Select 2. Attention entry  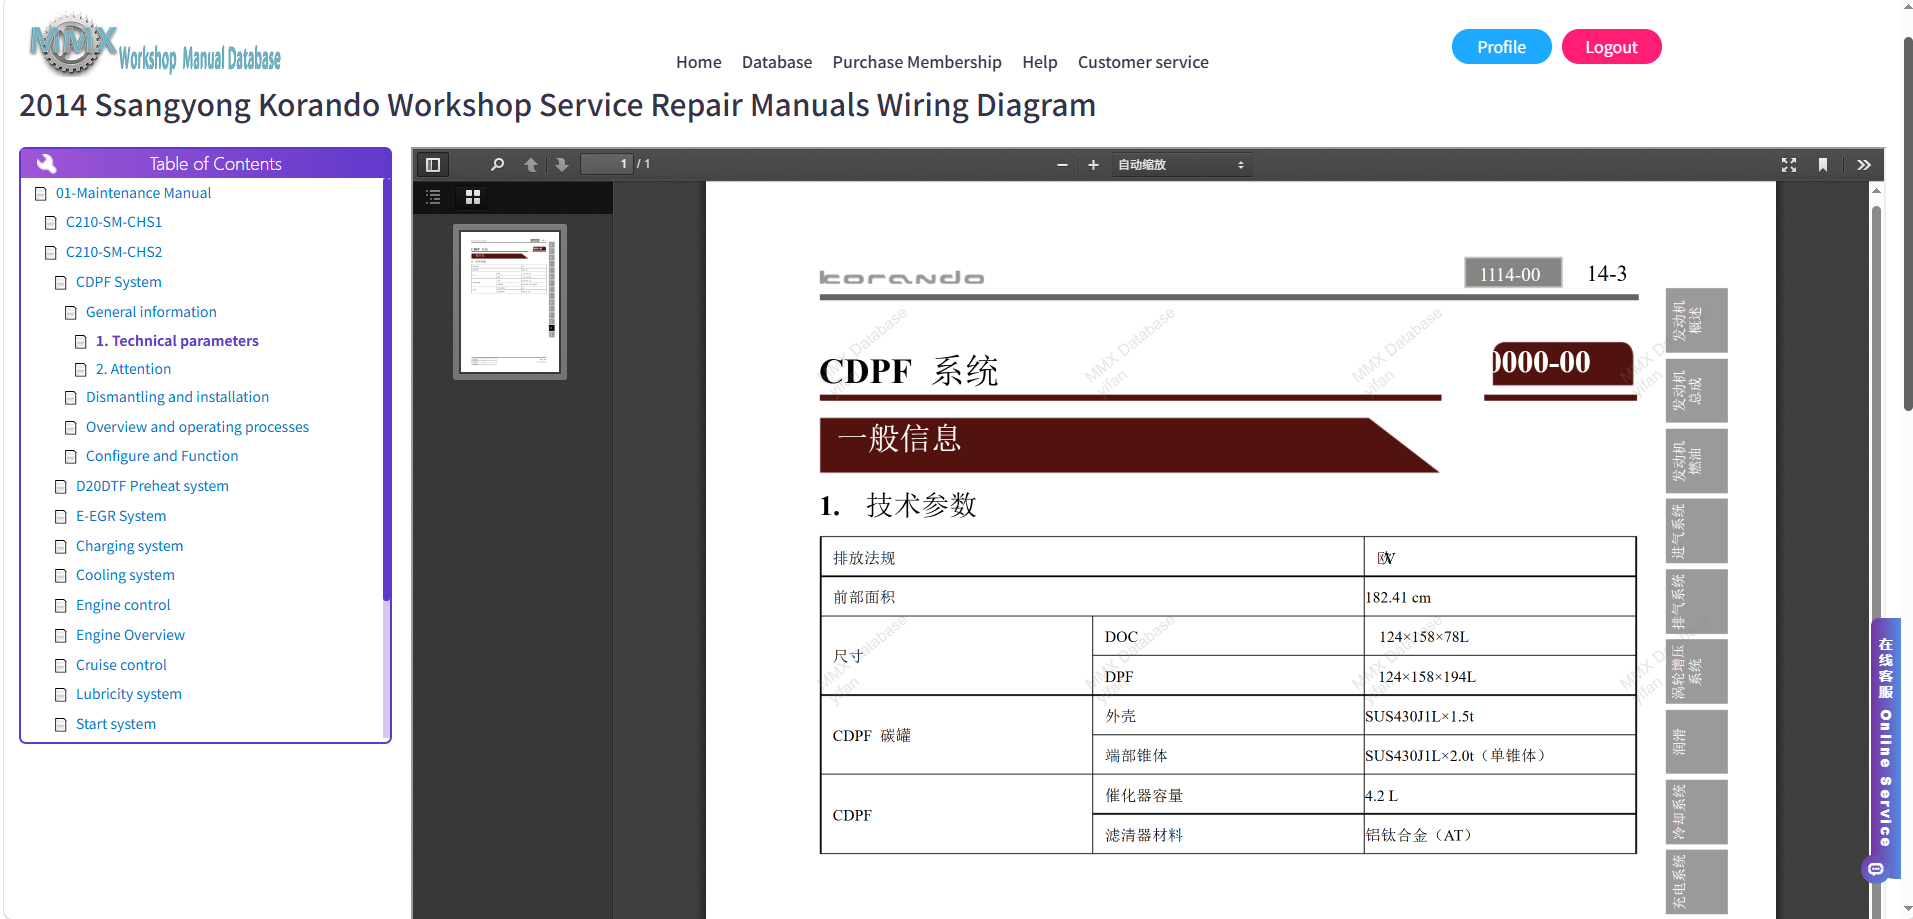tap(133, 369)
